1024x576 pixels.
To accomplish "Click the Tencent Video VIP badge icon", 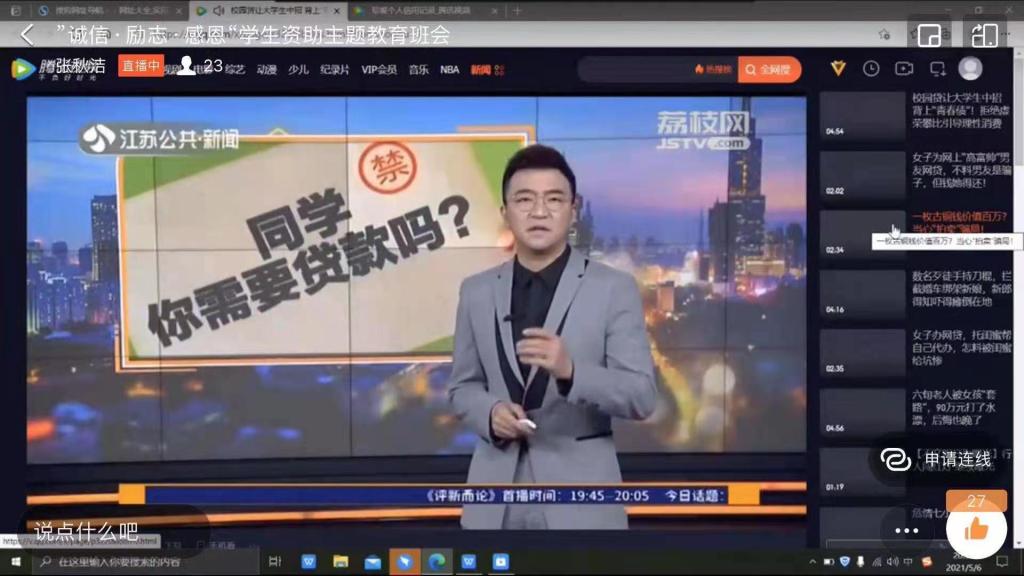I will (x=838, y=68).
